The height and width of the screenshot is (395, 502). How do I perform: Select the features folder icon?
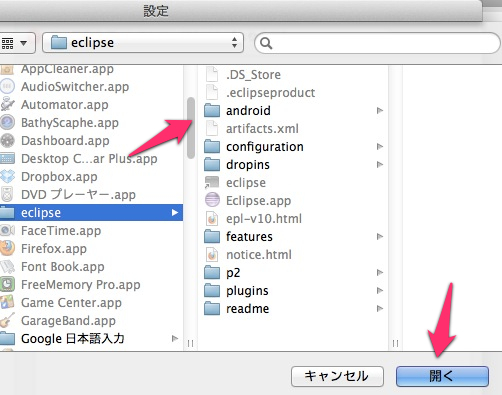(212, 237)
